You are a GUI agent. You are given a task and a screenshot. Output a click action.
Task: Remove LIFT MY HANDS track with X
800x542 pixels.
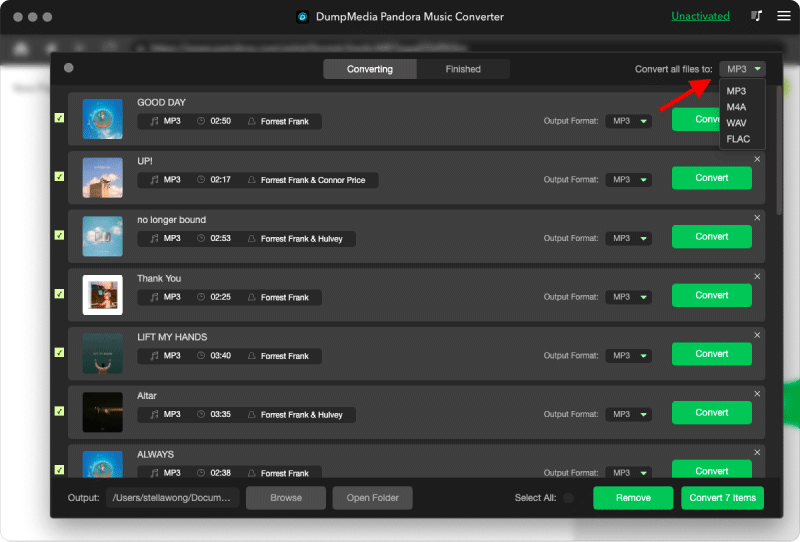tap(757, 335)
